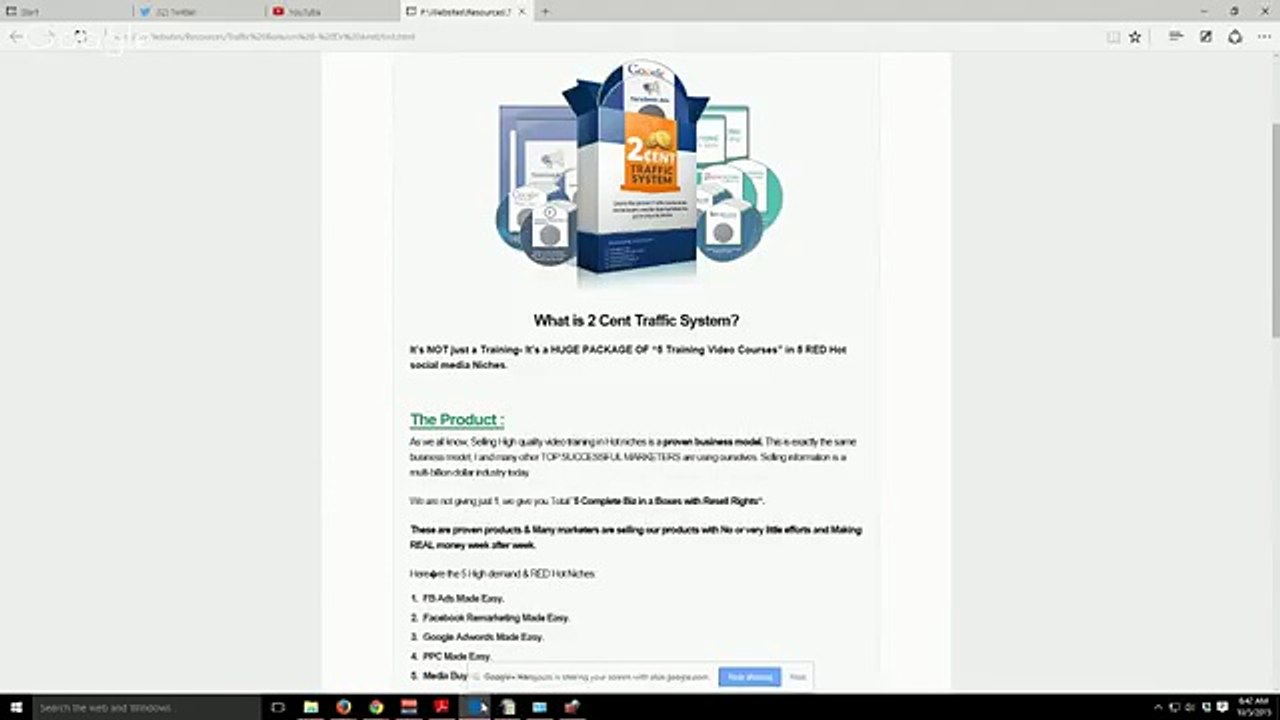Viewport: 1280px width, 720px height.
Task: Open a new browser tab
Action: pos(545,12)
